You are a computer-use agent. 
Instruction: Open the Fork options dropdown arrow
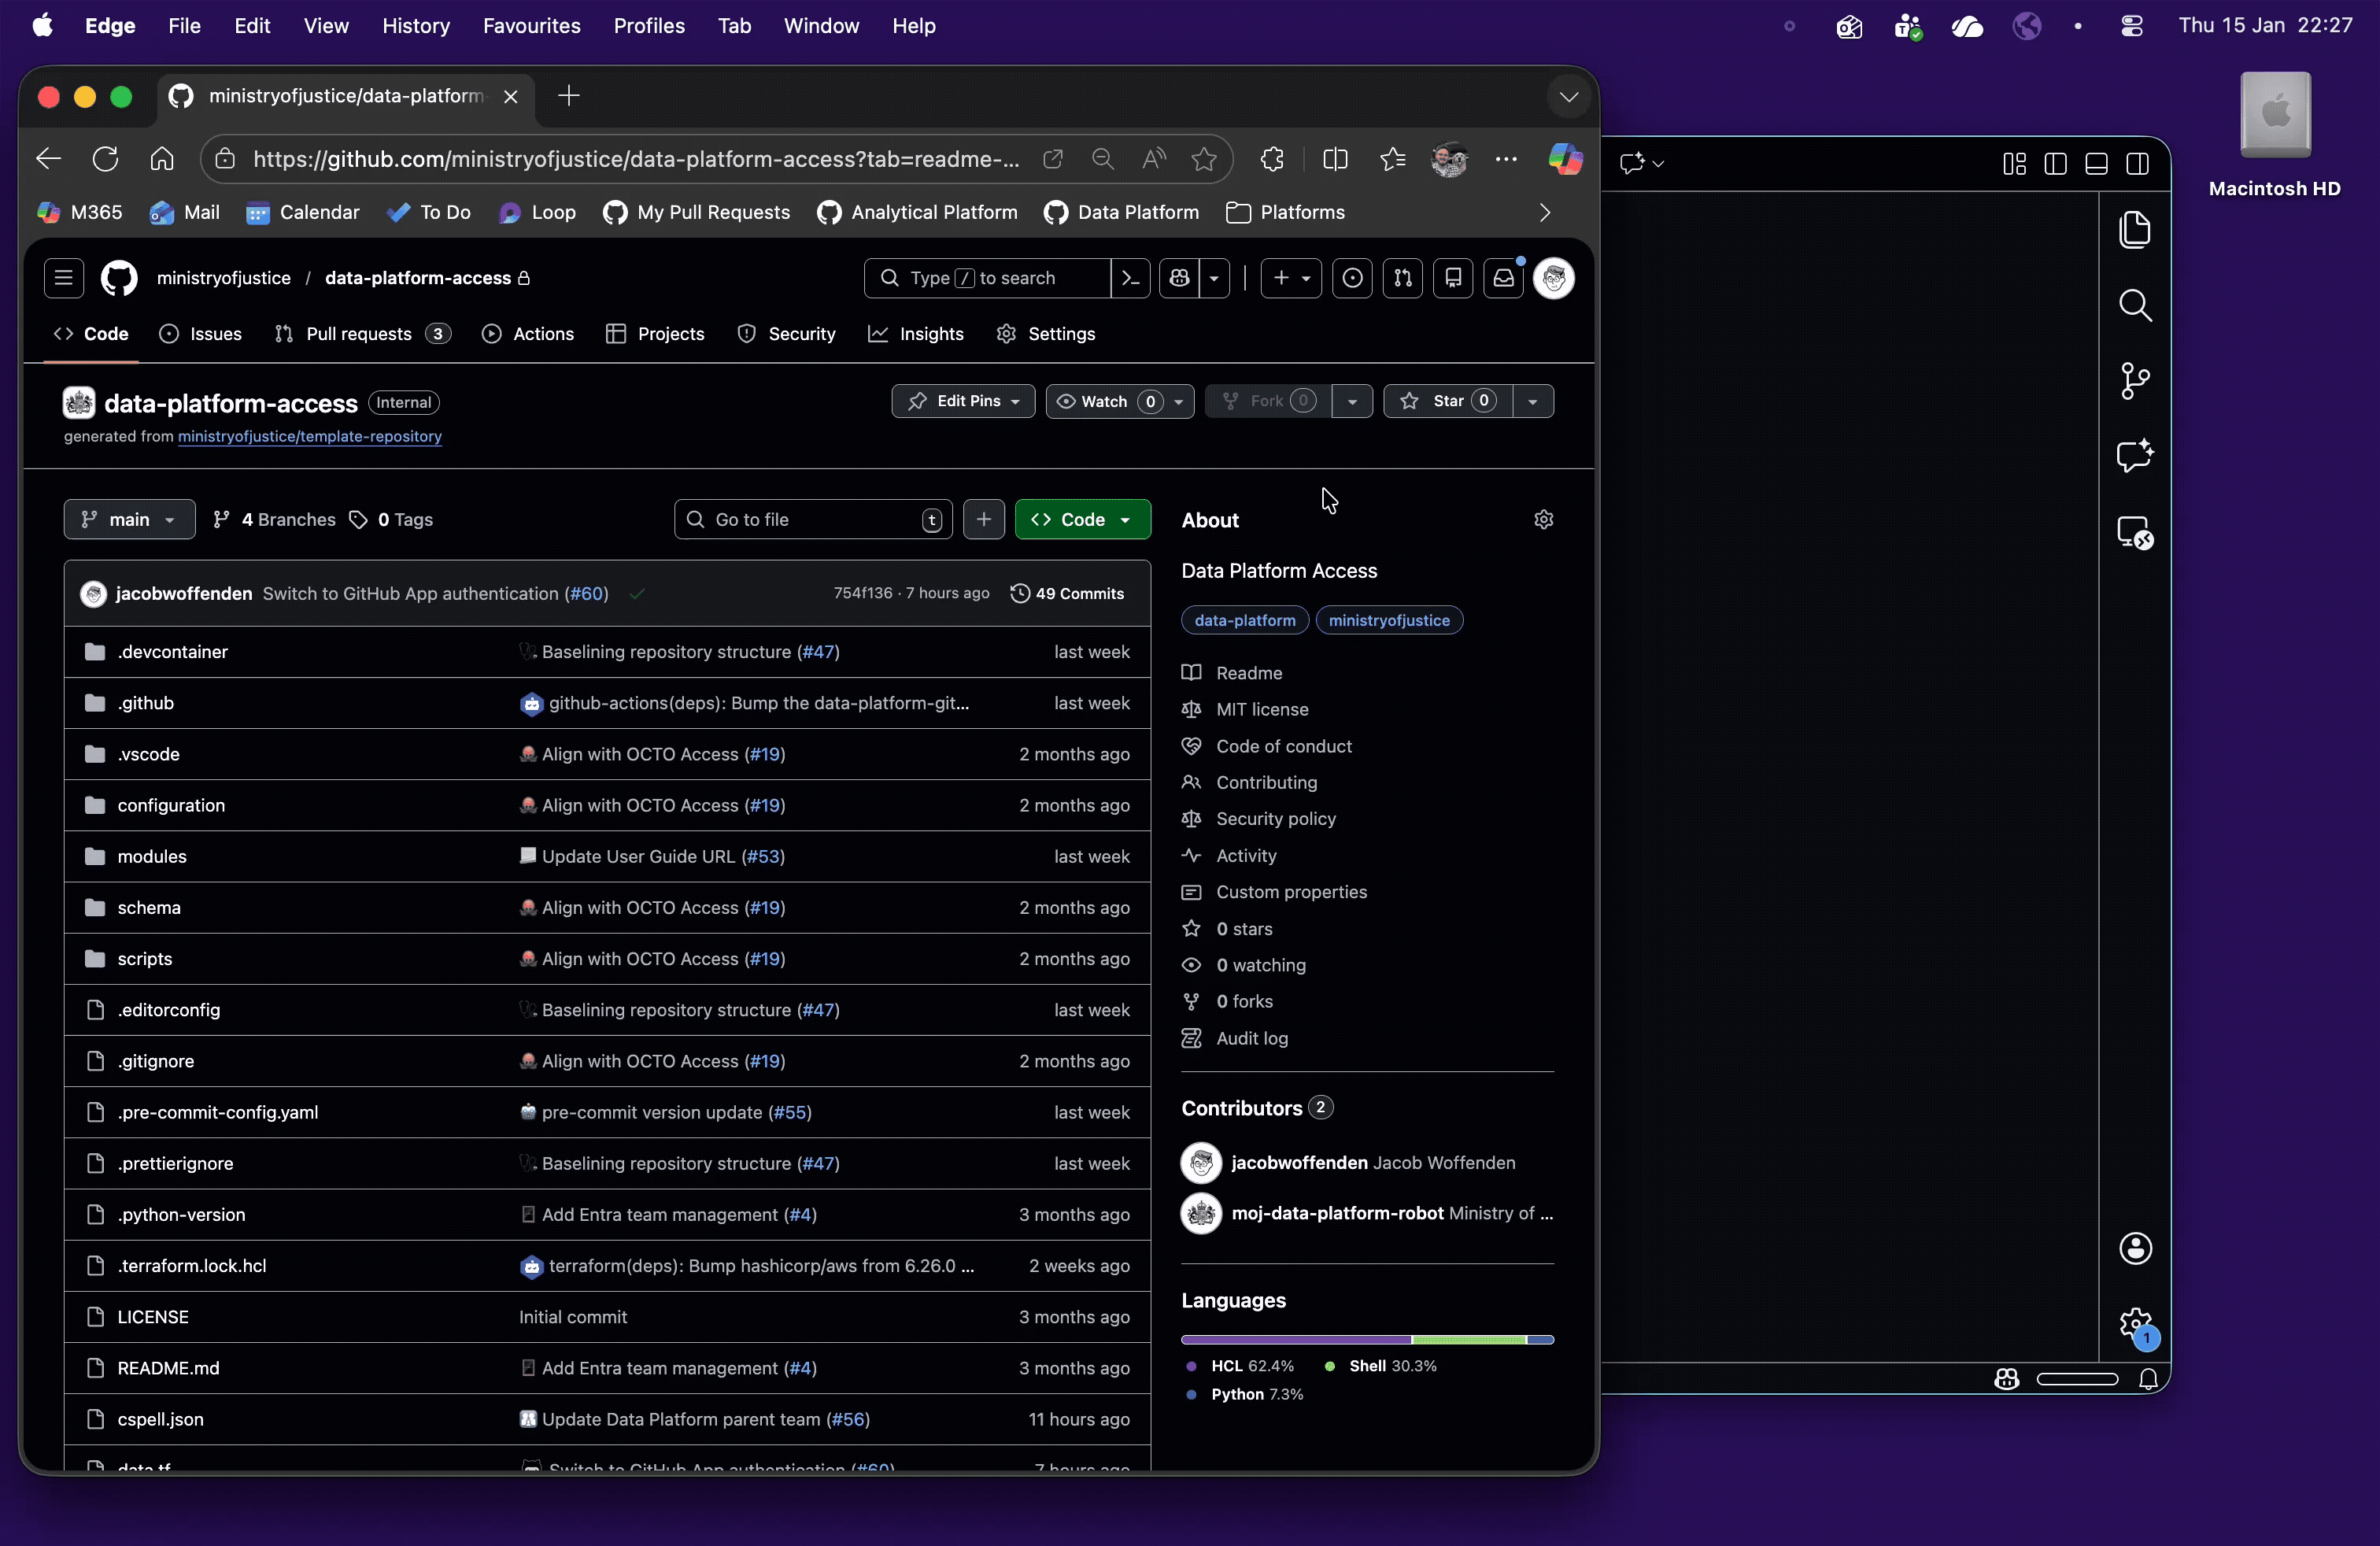tap(1352, 401)
